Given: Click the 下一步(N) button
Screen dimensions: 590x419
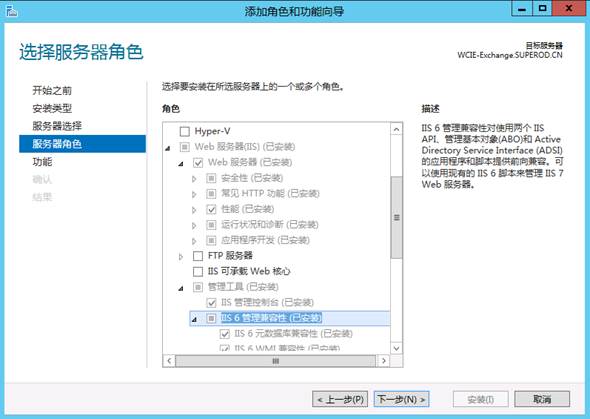Looking at the screenshot, I should coord(401,399).
